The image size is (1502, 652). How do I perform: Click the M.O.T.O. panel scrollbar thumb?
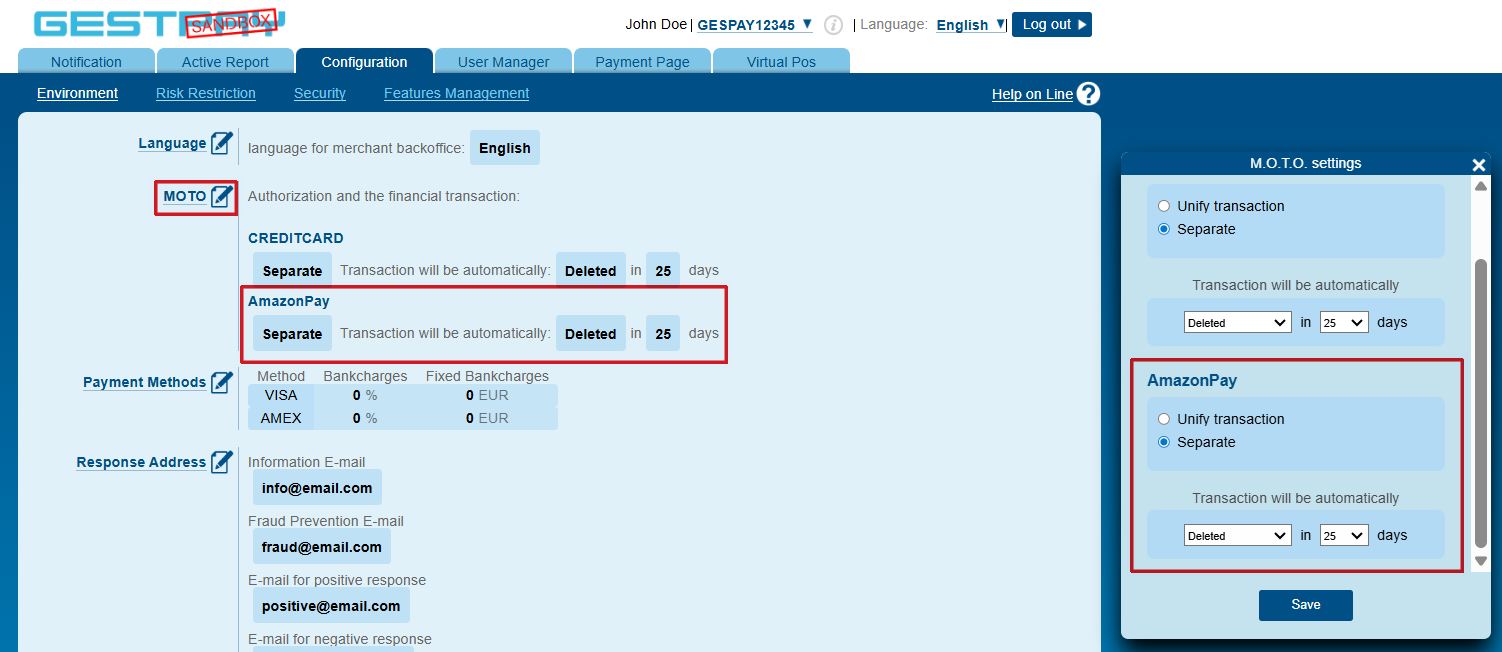point(1481,402)
